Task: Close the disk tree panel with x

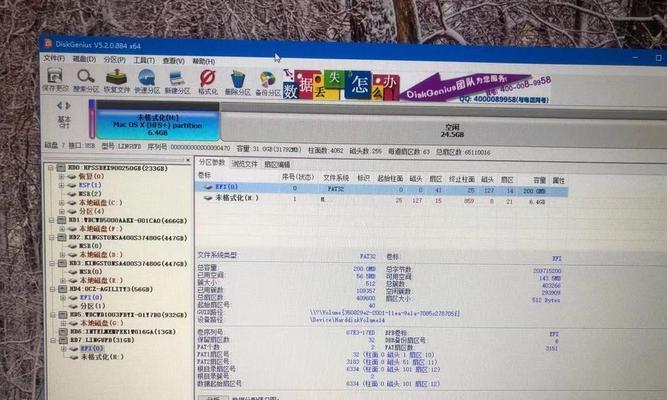Action: tap(188, 160)
